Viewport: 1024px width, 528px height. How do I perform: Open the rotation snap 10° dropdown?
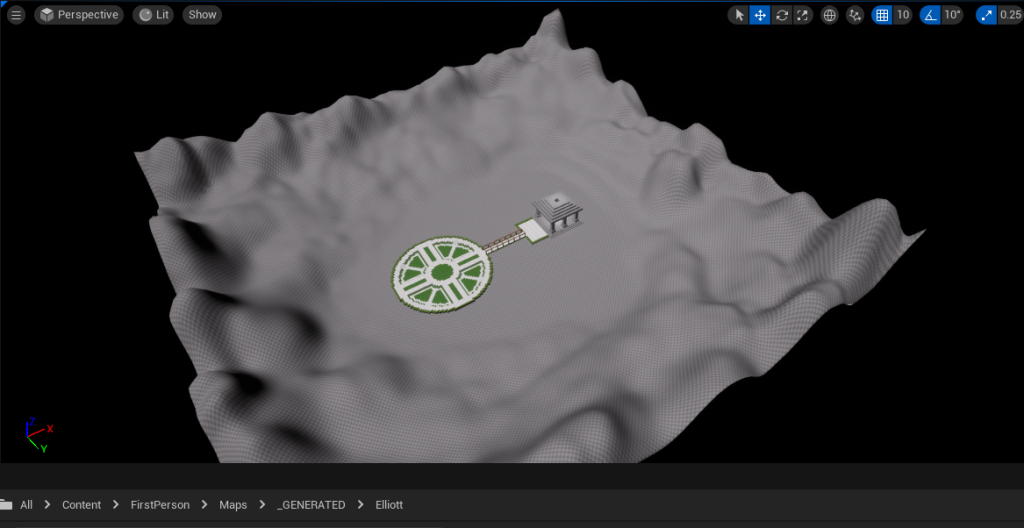952,15
